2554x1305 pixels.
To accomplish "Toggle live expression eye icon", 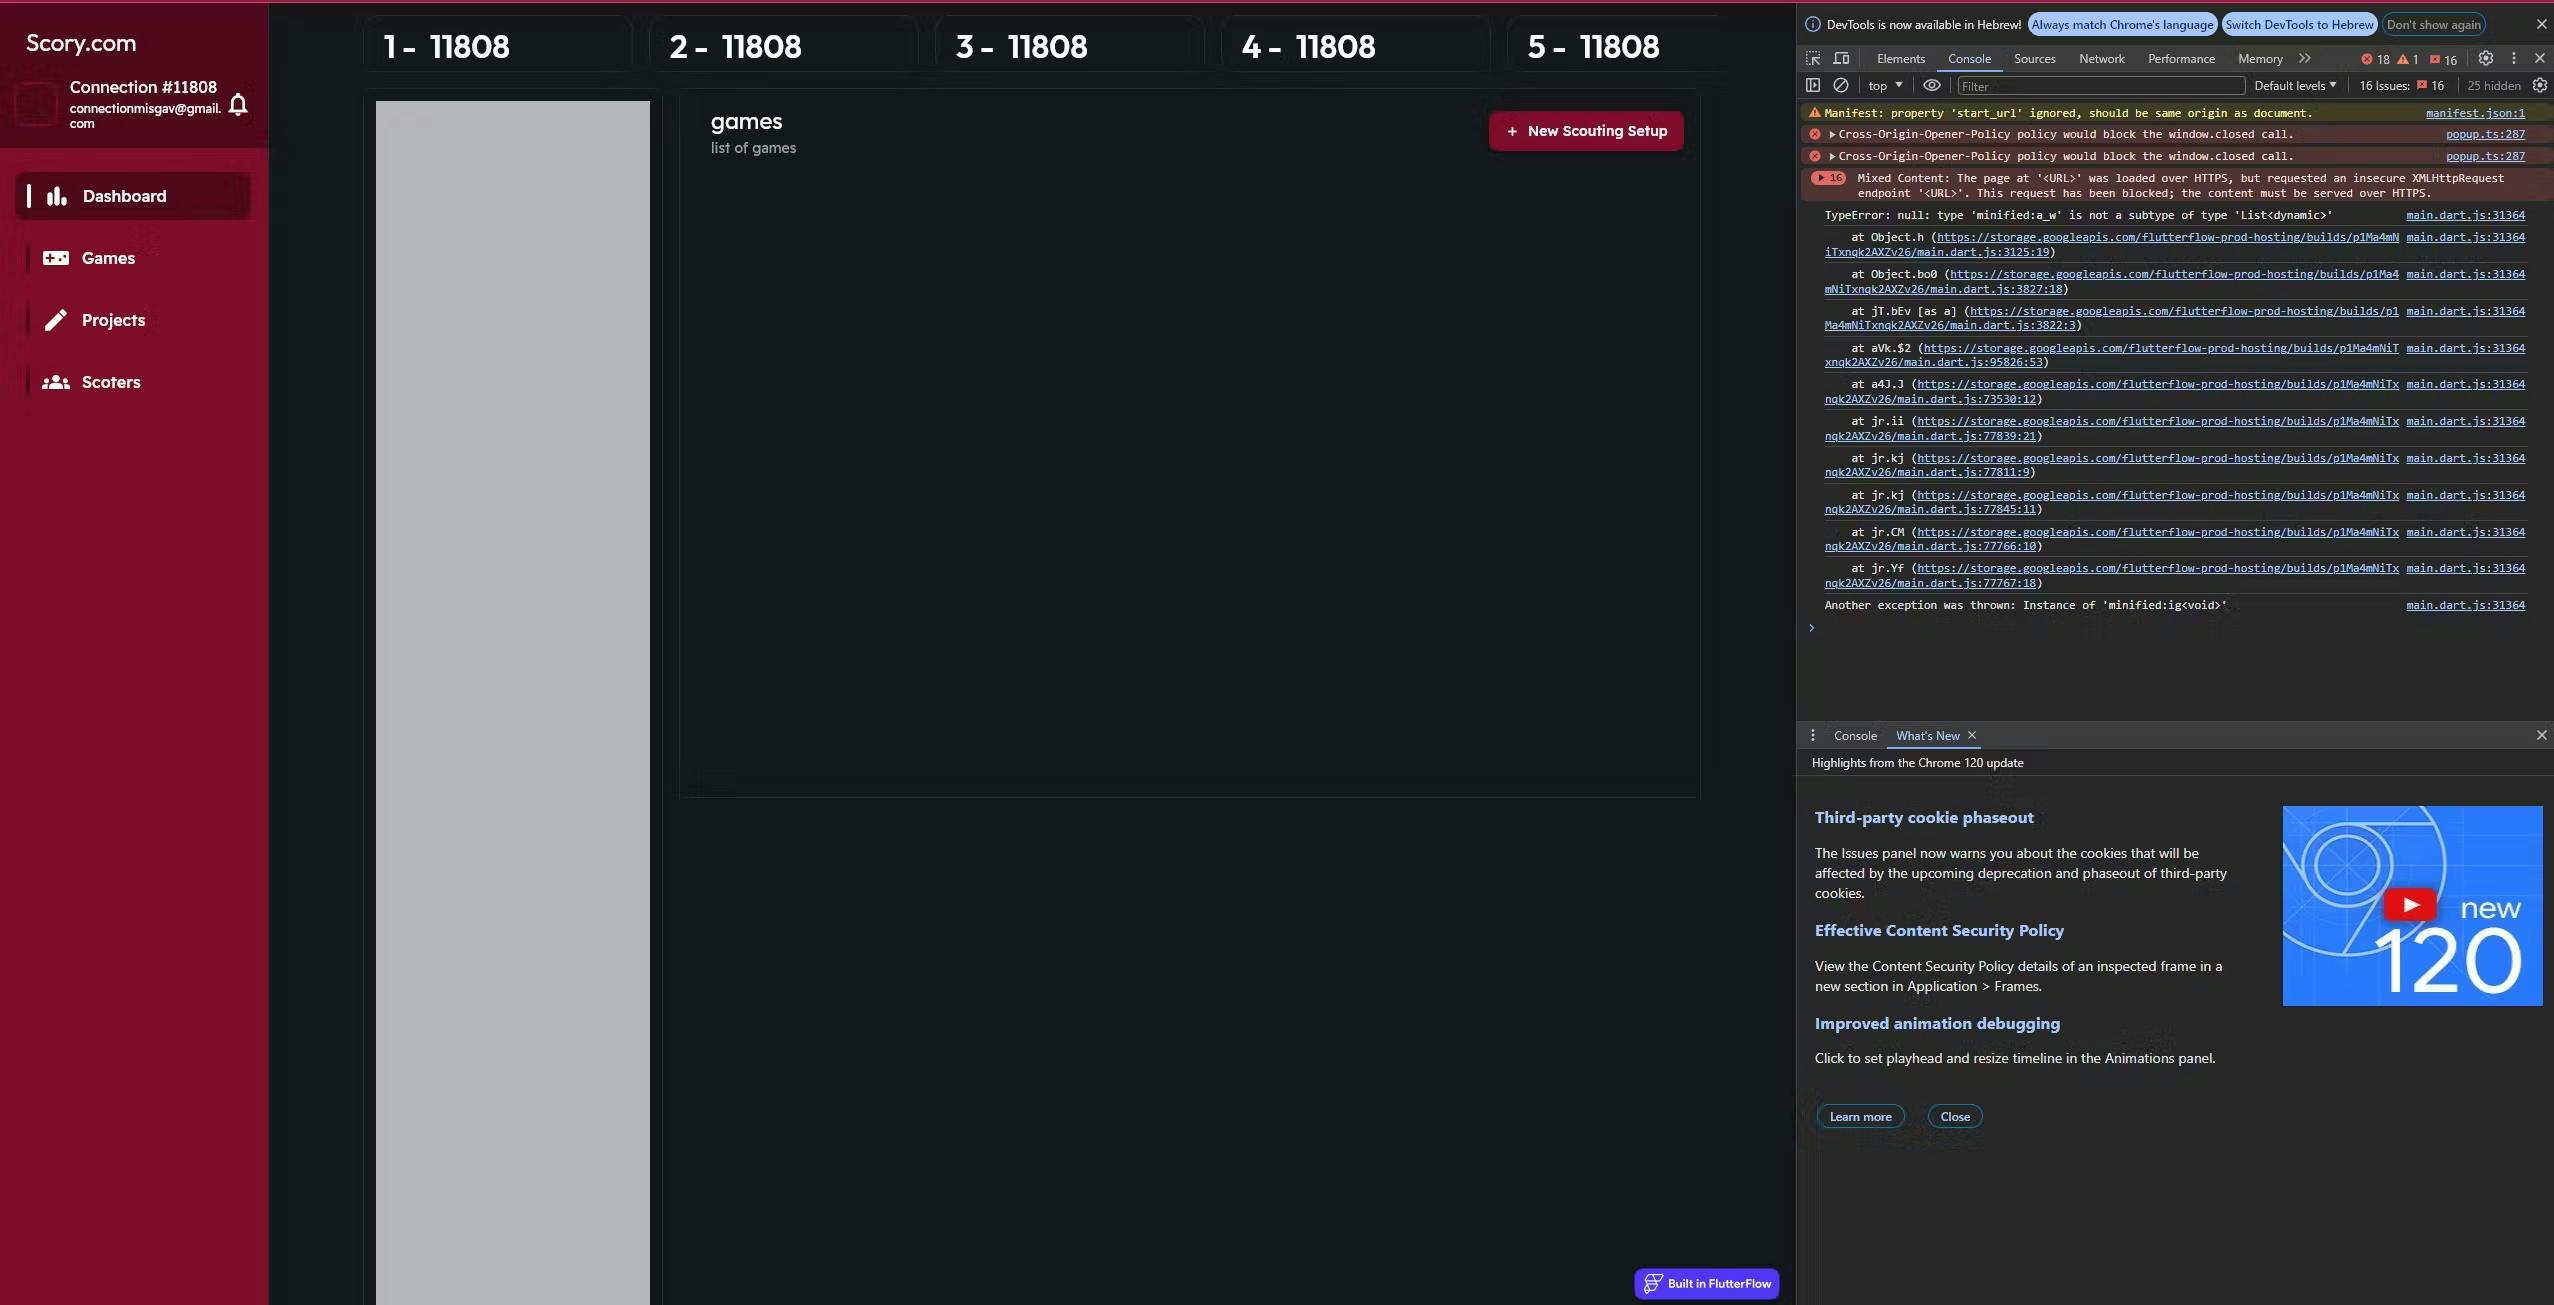I will pos(1932,86).
